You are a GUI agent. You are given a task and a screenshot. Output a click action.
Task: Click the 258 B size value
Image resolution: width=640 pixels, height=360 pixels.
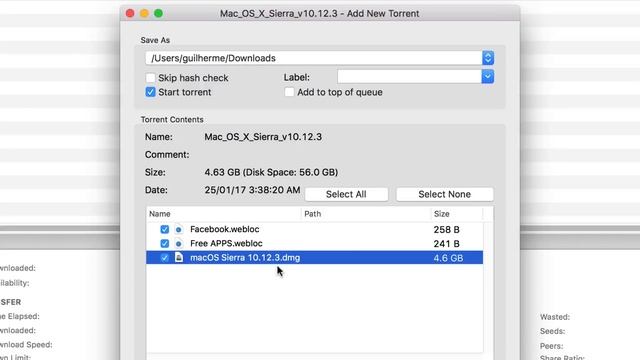click(447, 229)
